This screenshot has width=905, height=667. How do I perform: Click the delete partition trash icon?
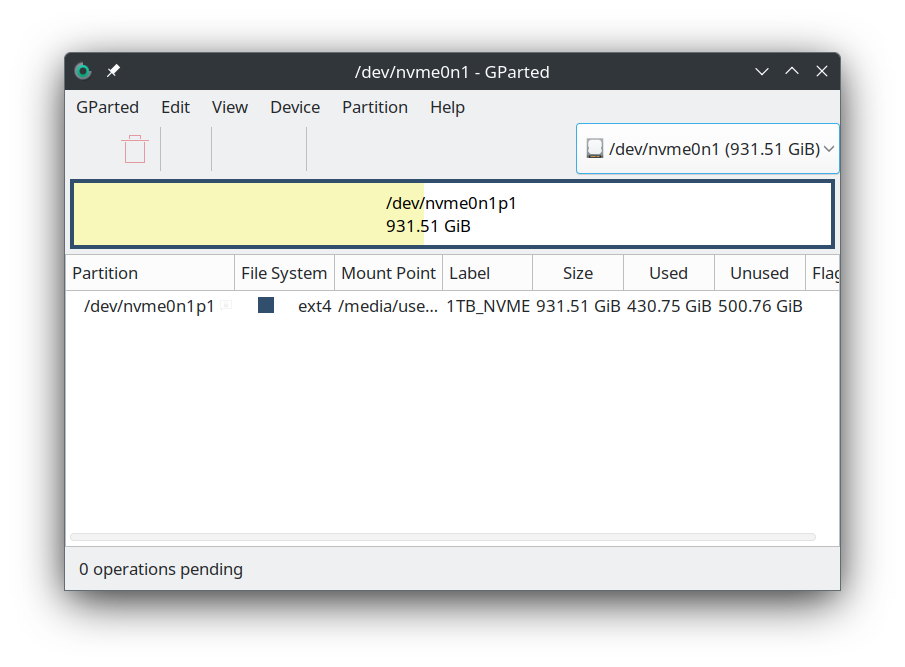click(135, 149)
